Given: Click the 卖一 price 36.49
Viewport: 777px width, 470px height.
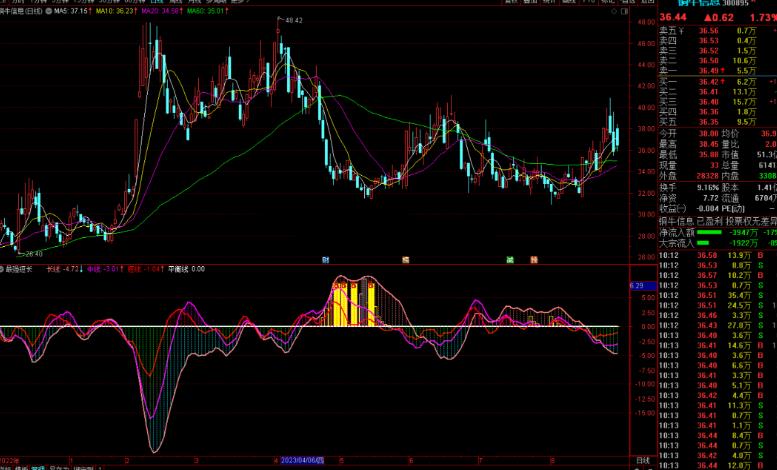Looking at the screenshot, I should tap(709, 71).
